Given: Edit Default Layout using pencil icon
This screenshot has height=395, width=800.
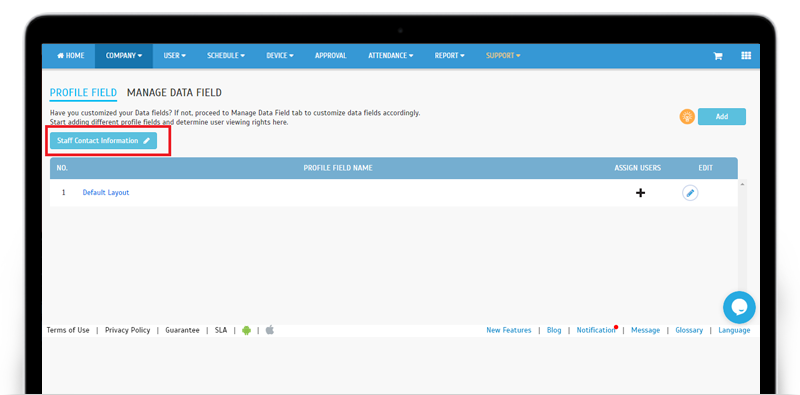Looking at the screenshot, I should 690,193.
